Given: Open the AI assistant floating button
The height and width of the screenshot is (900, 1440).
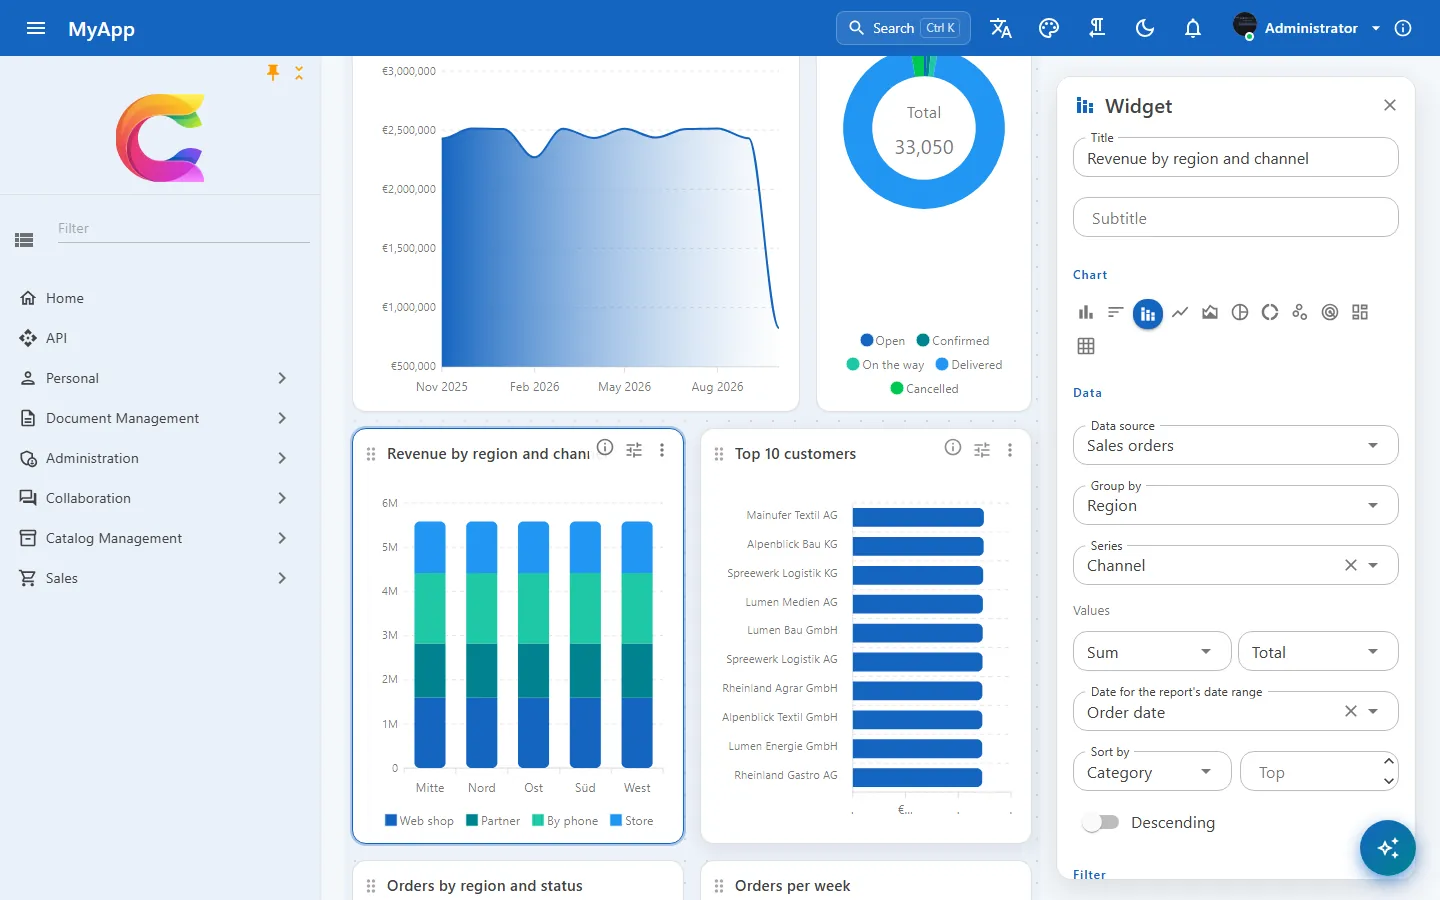Looking at the screenshot, I should coord(1388,848).
